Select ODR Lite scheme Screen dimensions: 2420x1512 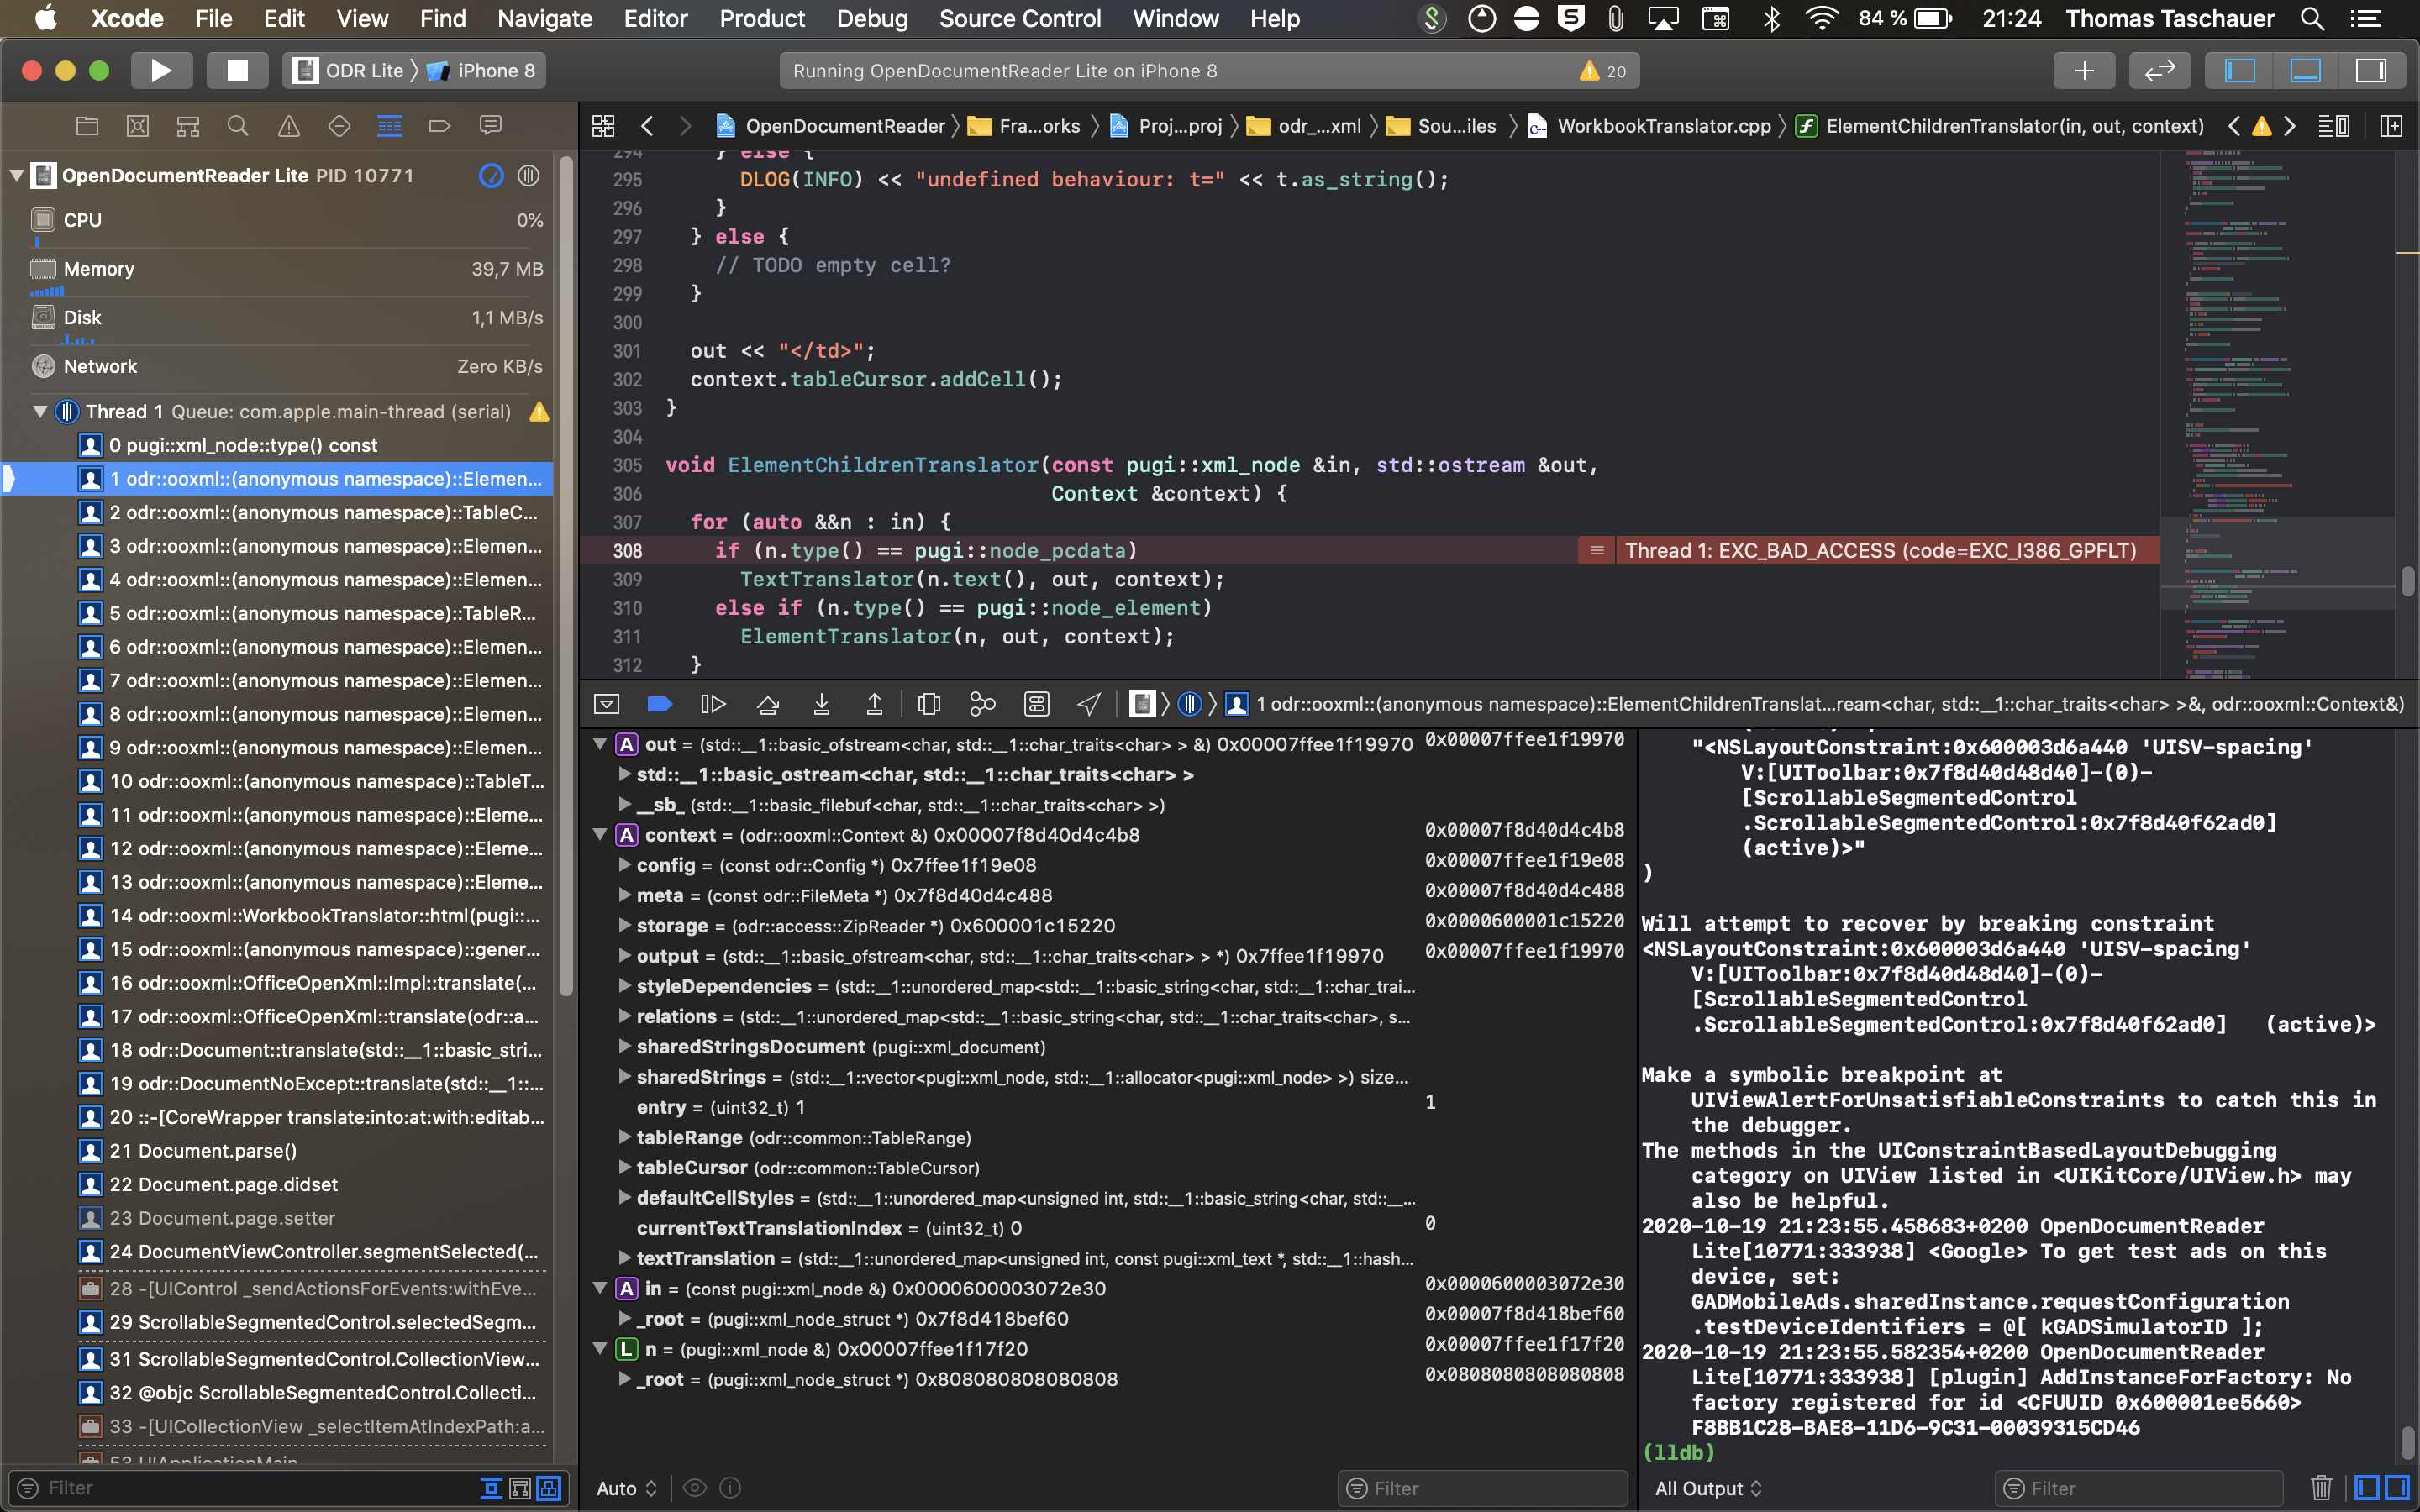(x=350, y=70)
